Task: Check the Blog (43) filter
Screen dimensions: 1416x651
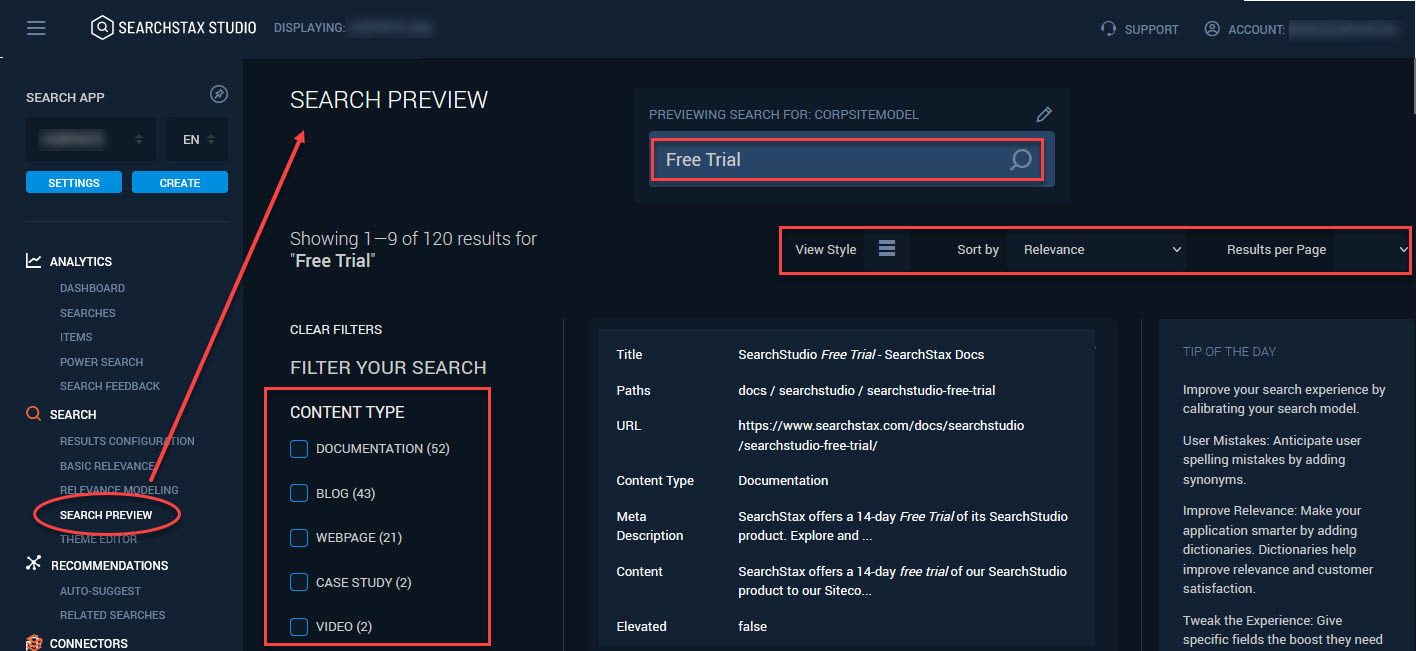Action: [x=298, y=493]
